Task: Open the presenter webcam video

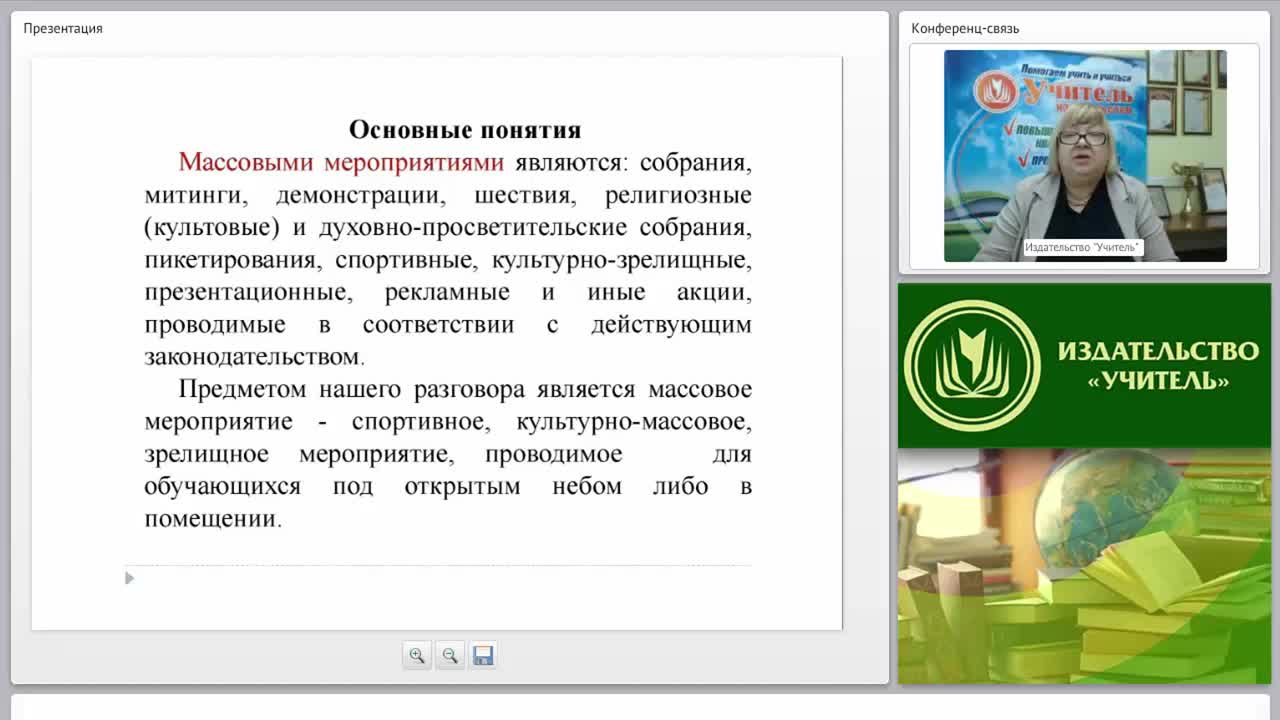Action: click(1085, 156)
